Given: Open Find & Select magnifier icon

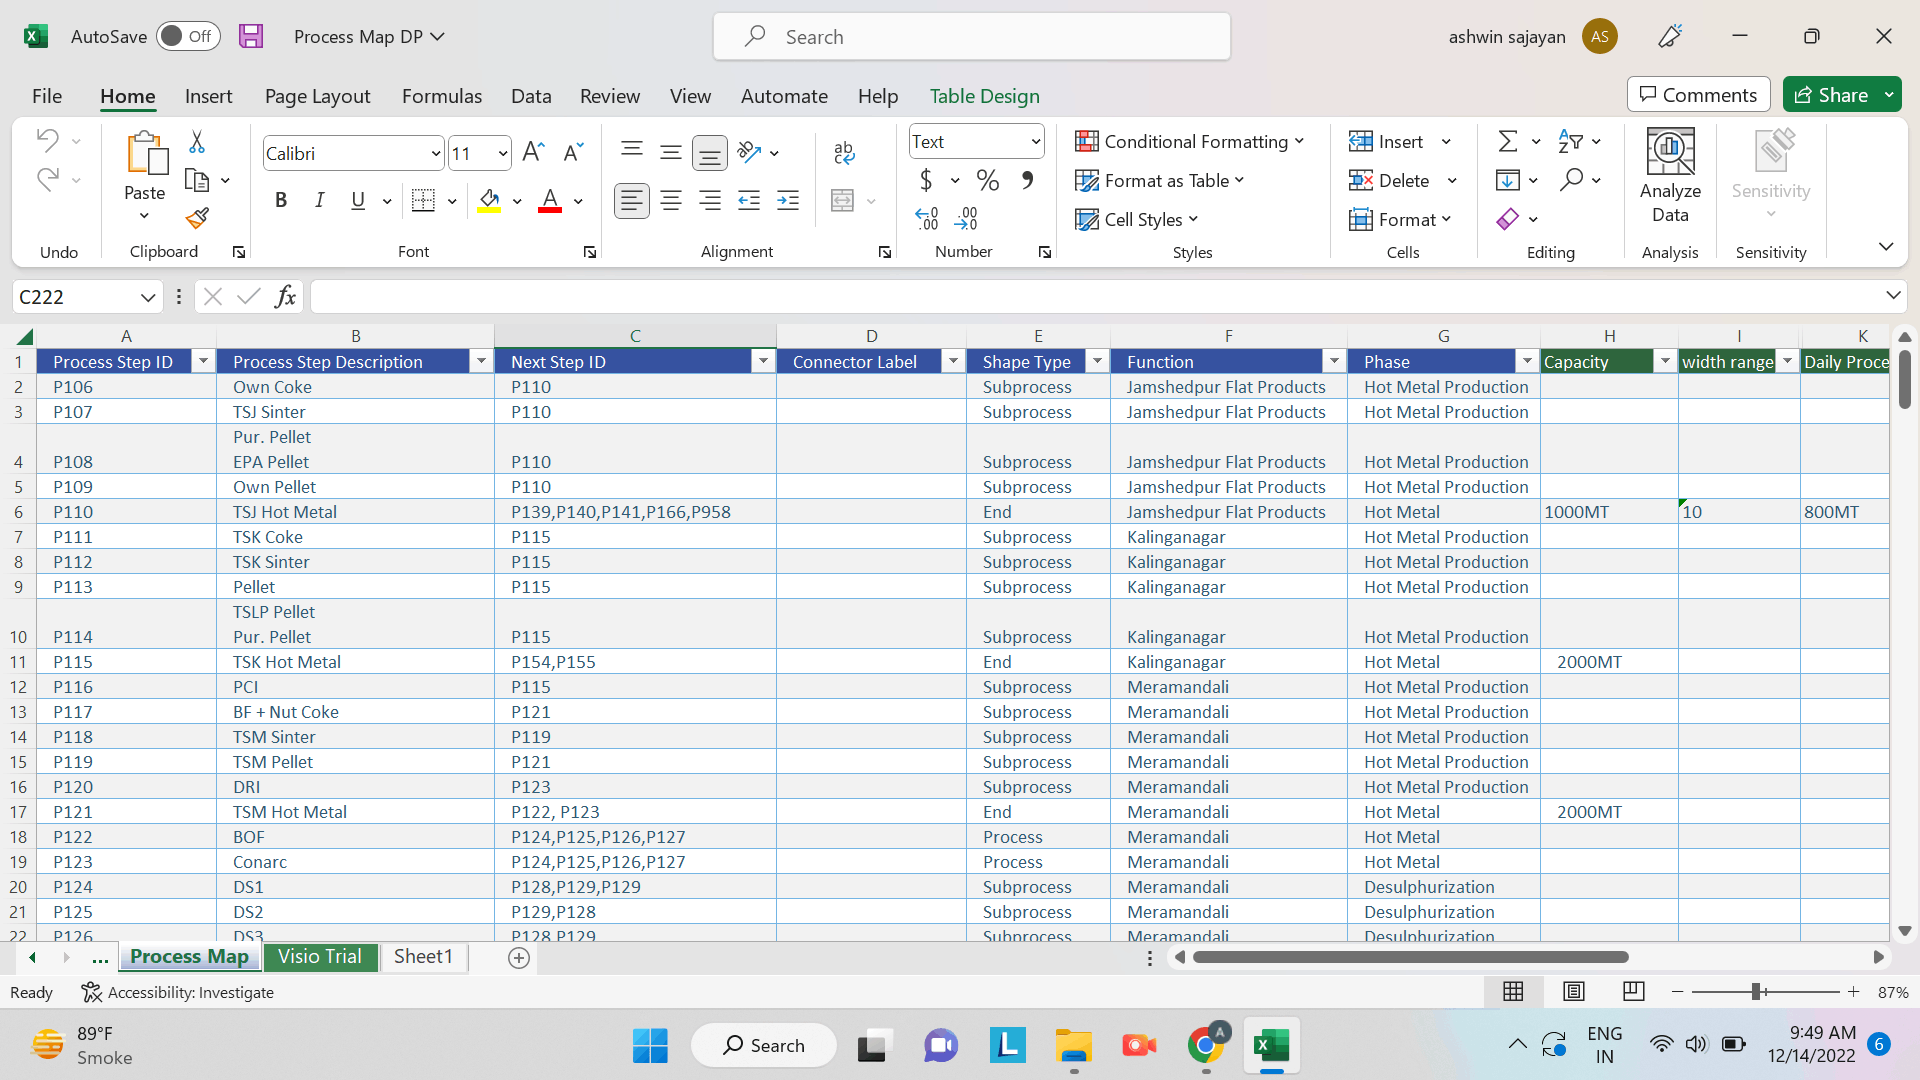Looking at the screenshot, I should 1571,179.
